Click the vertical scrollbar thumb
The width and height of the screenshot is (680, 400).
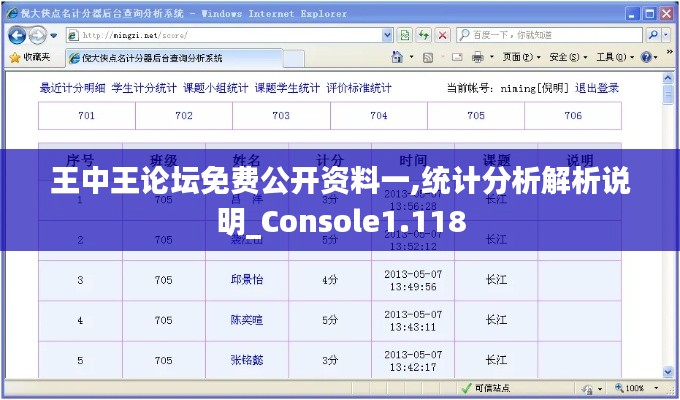(668, 95)
